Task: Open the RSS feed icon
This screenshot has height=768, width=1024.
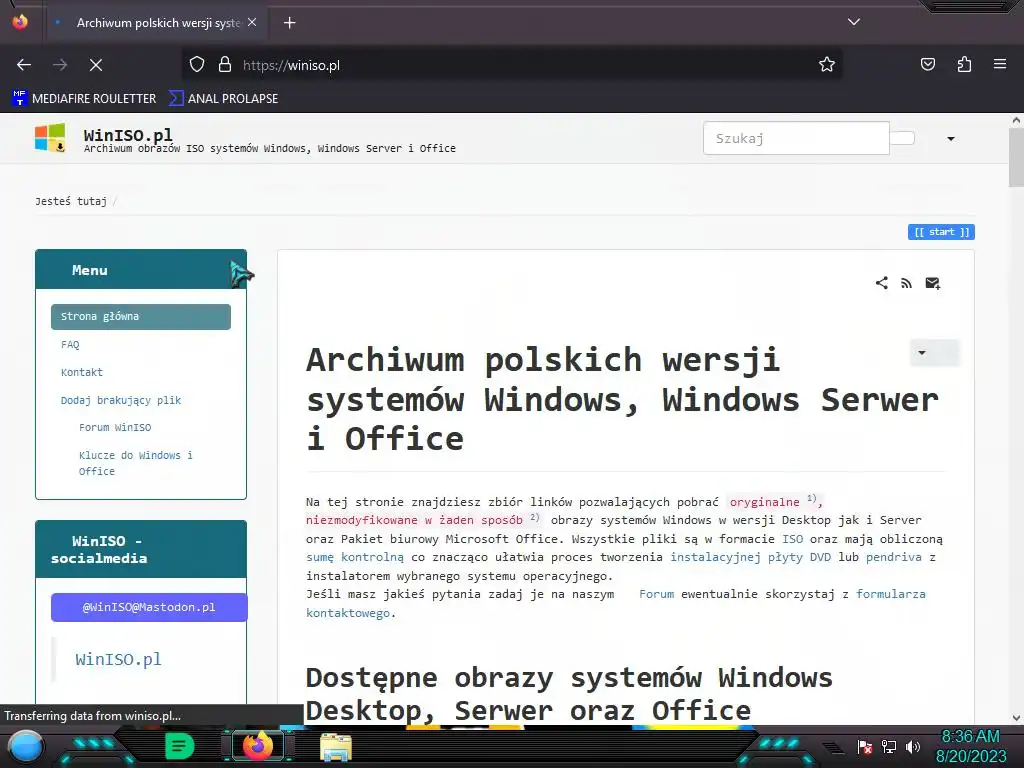Action: (906, 283)
